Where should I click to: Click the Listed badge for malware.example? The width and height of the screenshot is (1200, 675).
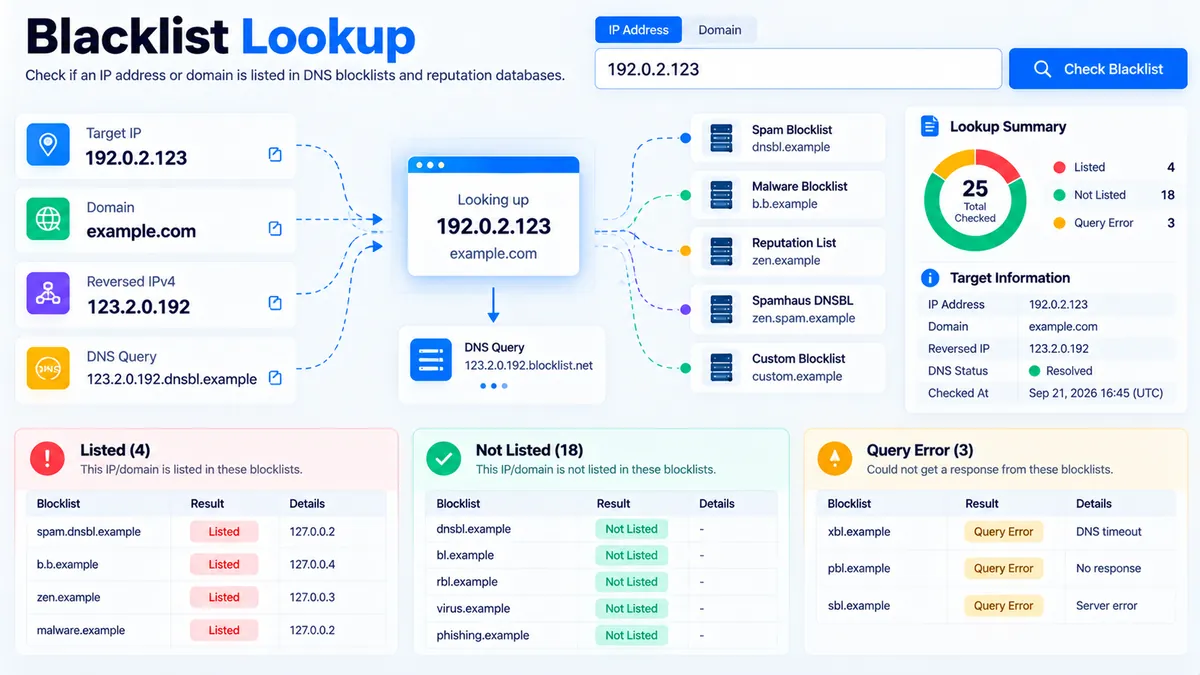tap(224, 630)
